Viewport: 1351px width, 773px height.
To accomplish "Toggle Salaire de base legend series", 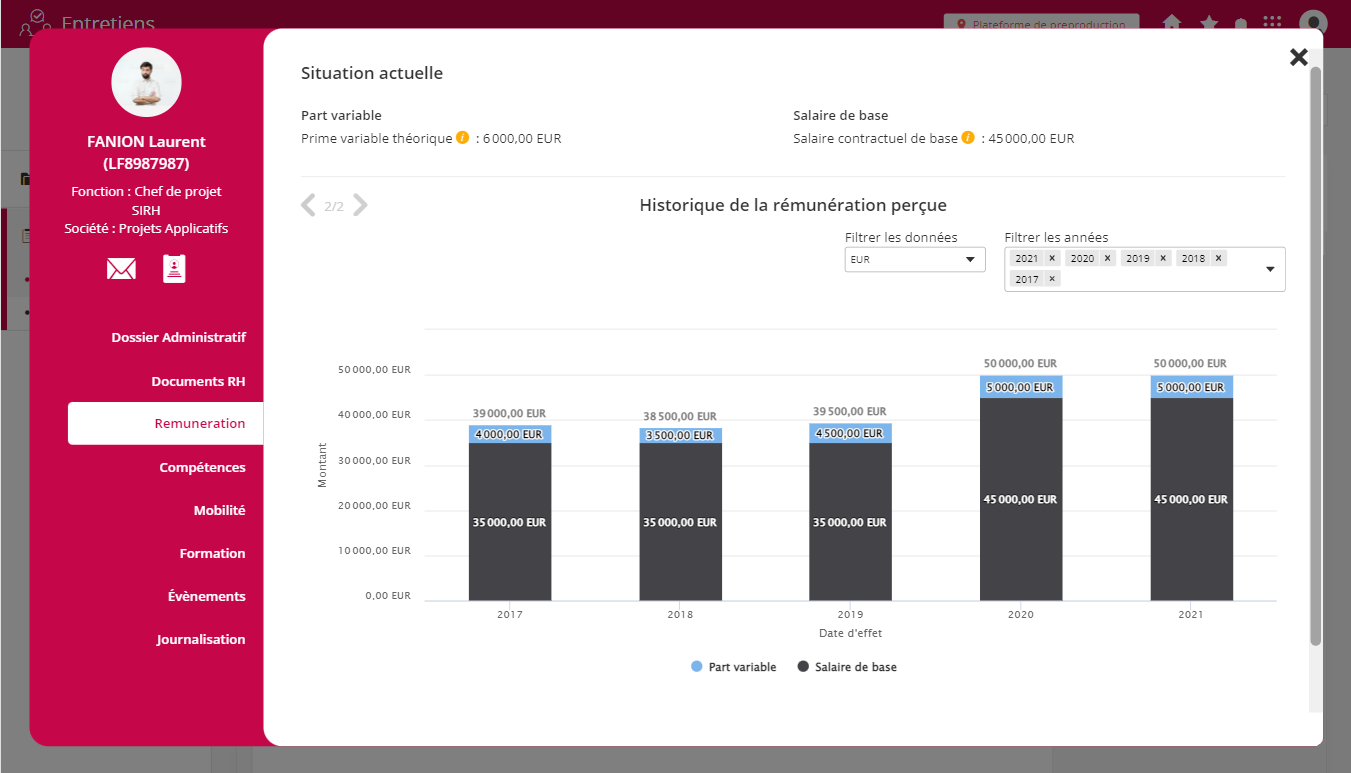I will pyautogui.click(x=847, y=667).
